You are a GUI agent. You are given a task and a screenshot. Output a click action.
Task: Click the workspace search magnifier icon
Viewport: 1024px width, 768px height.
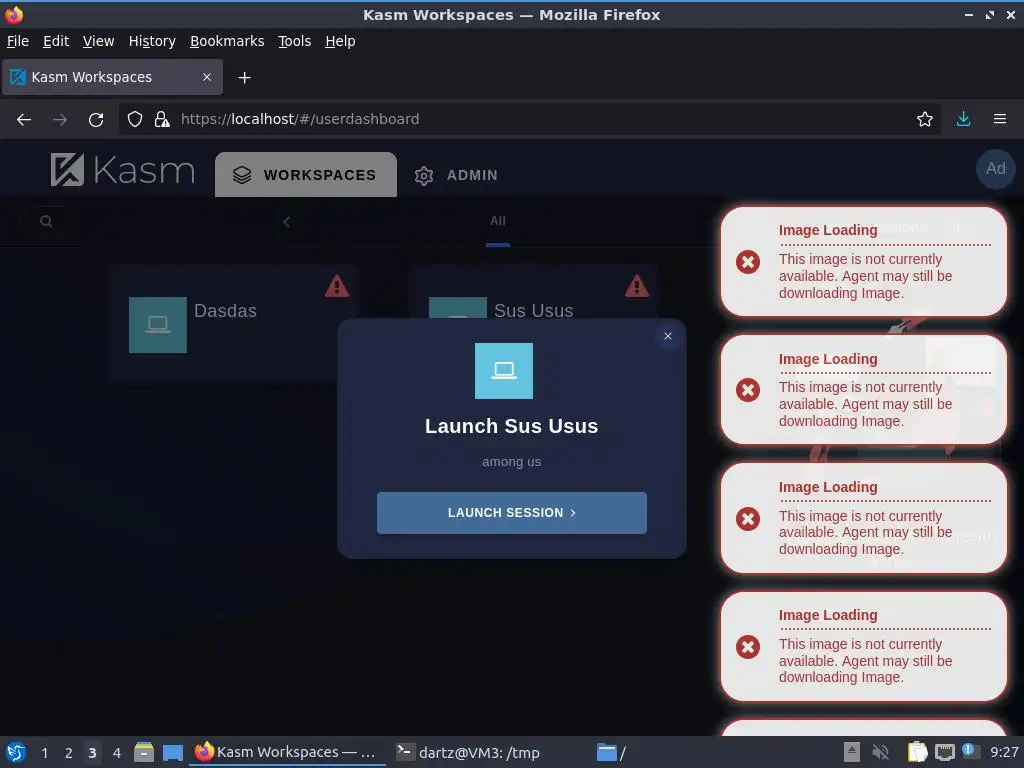[x=46, y=221]
